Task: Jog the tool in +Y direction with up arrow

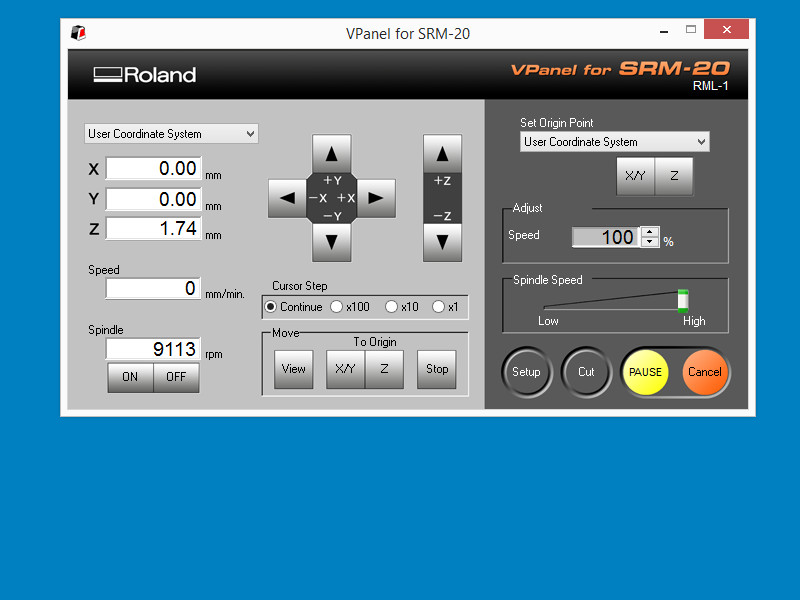Action: [x=332, y=154]
